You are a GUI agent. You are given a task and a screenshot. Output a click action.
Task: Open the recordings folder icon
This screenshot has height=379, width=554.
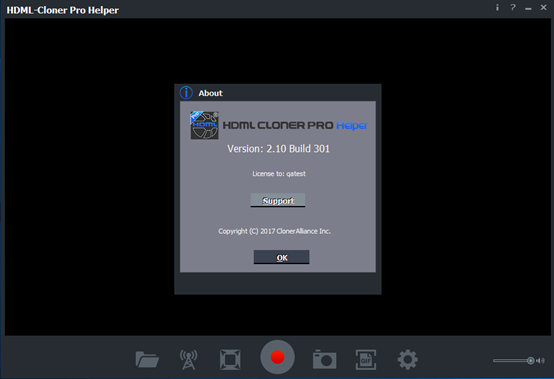pos(147,360)
